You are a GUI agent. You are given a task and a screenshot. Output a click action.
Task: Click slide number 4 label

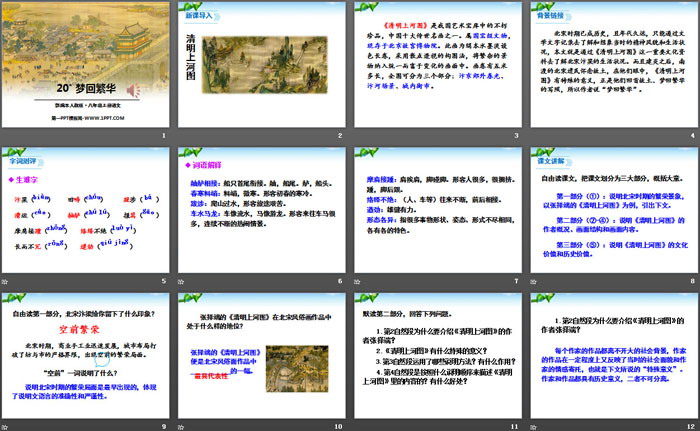pos(693,135)
